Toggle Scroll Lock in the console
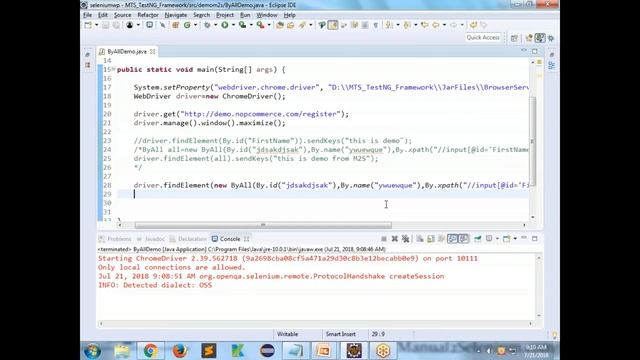The width and height of the screenshot is (640, 360). pyautogui.click(x=431, y=239)
